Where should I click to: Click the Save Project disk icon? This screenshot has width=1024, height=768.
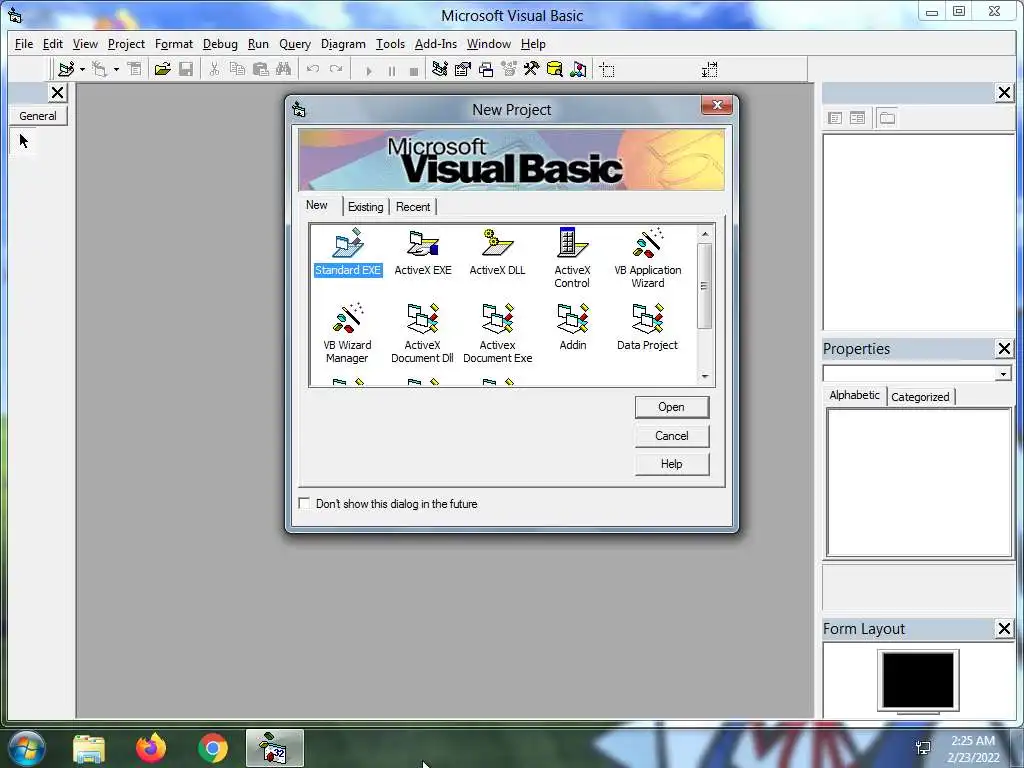pos(186,69)
